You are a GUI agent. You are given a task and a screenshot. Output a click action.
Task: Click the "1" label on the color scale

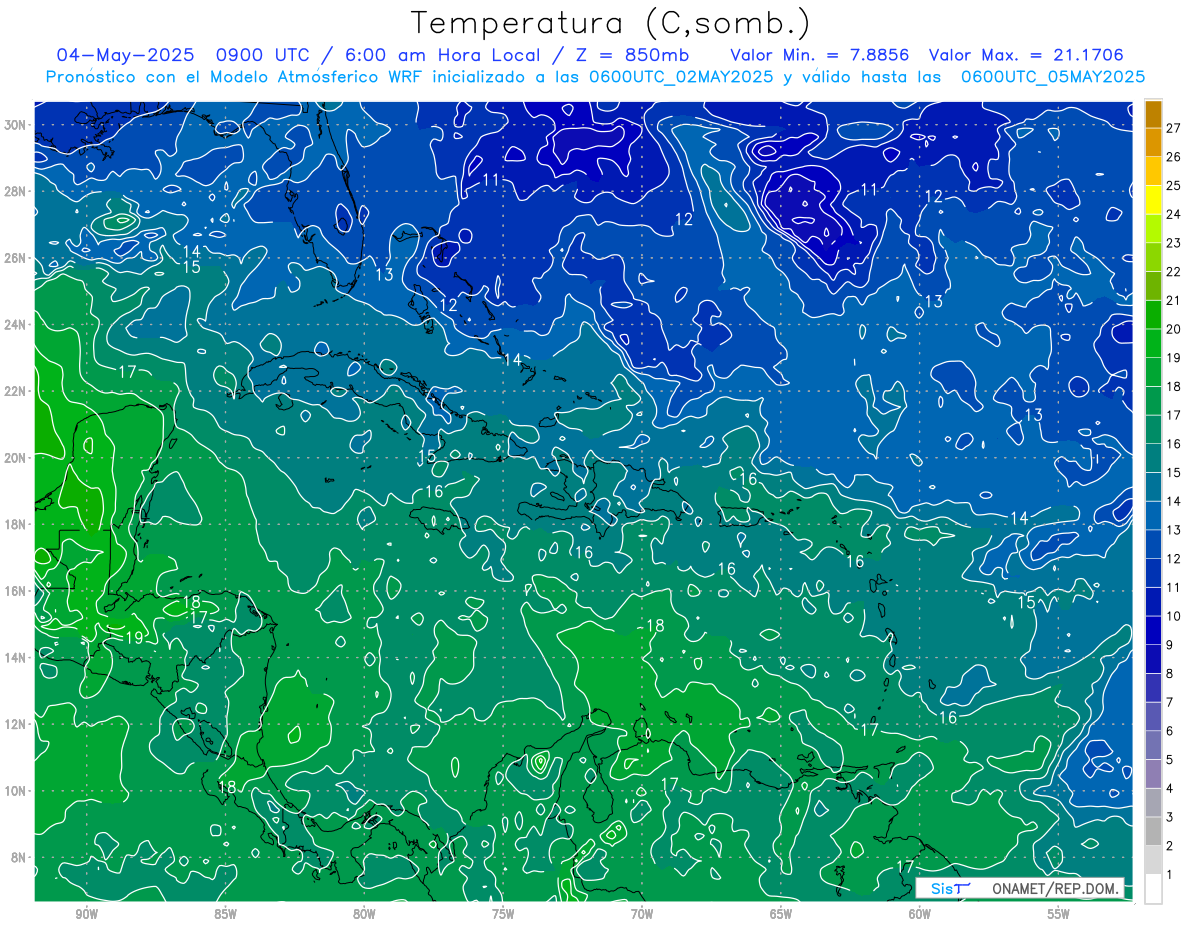click(x=1169, y=874)
